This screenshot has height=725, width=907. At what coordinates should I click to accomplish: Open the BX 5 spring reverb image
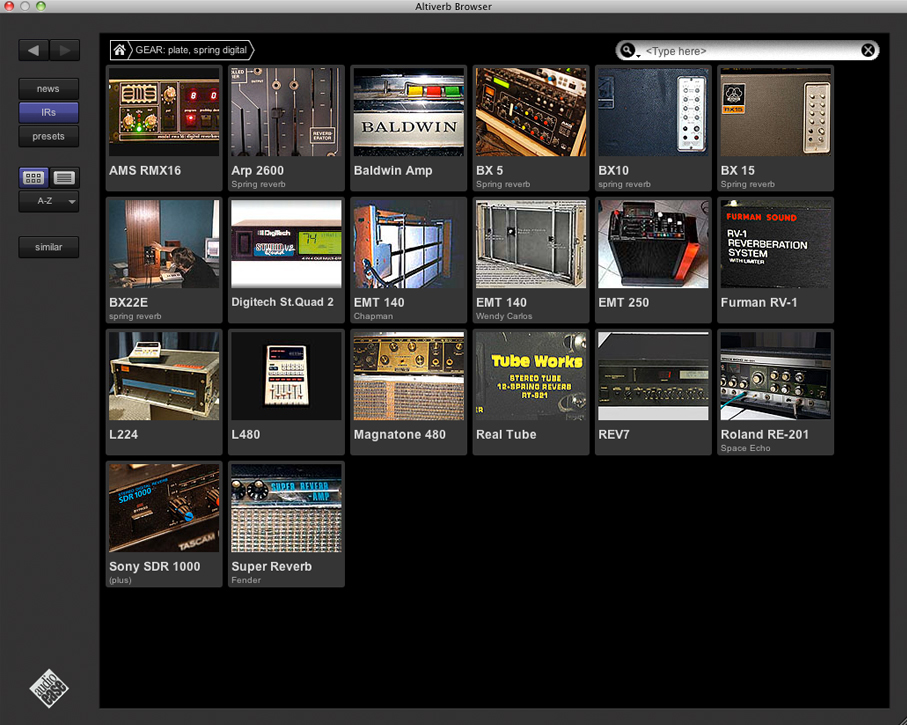[x=531, y=112]
